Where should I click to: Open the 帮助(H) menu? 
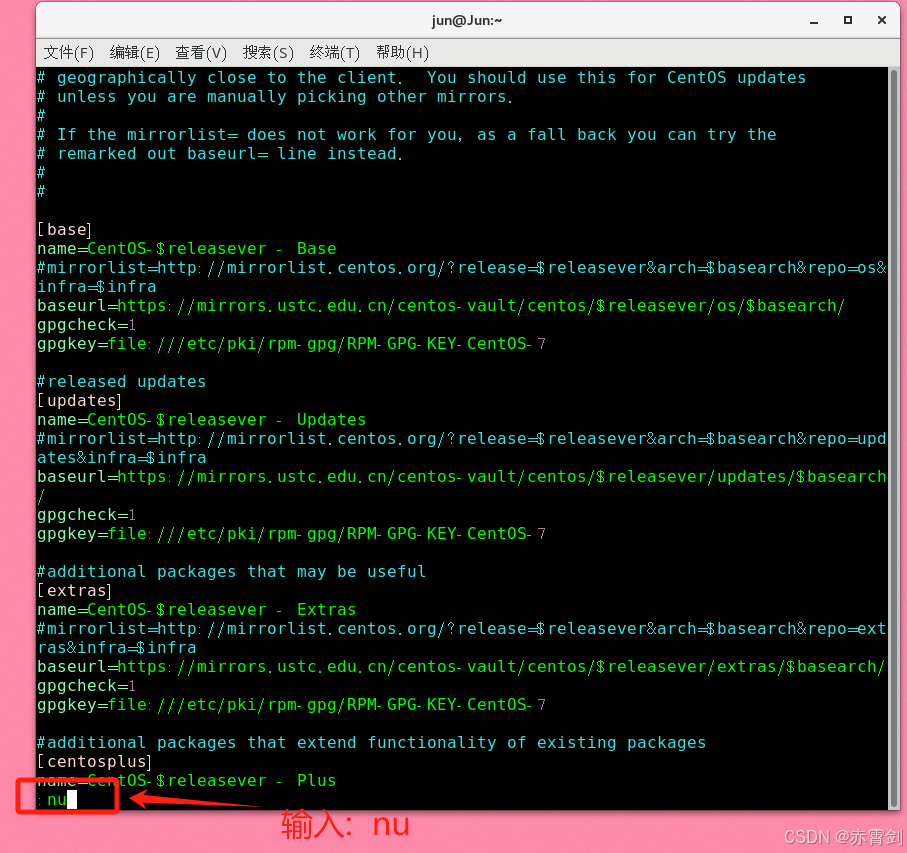[402, 53]
